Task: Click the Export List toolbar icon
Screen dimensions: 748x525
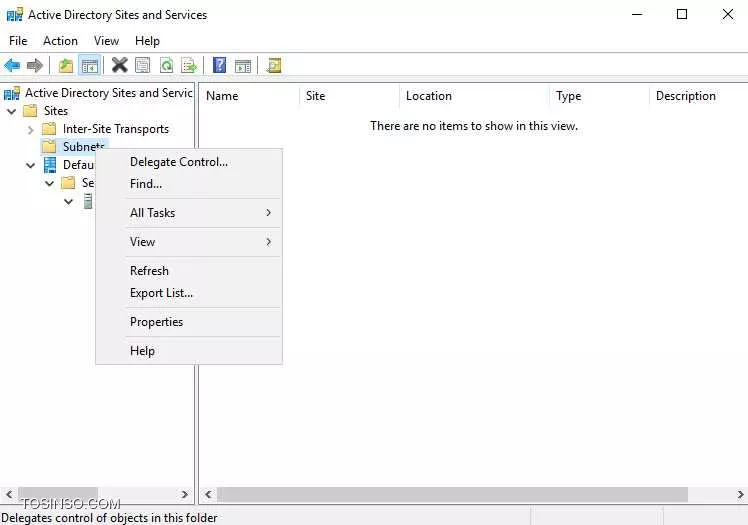Action: pos(189,65)
